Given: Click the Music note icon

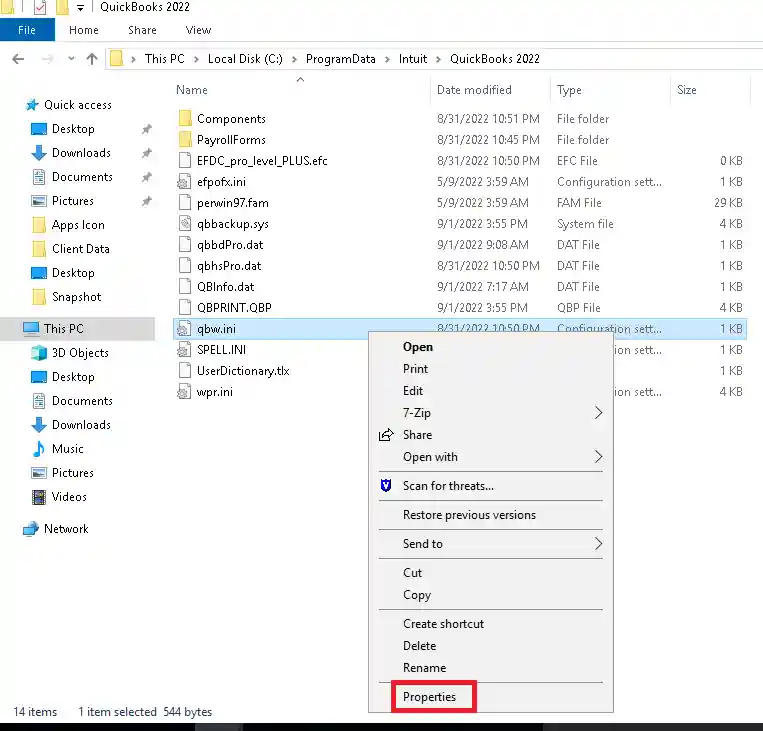Looking at the screenshot, I should pyautogui.click(x=38, y=449).
